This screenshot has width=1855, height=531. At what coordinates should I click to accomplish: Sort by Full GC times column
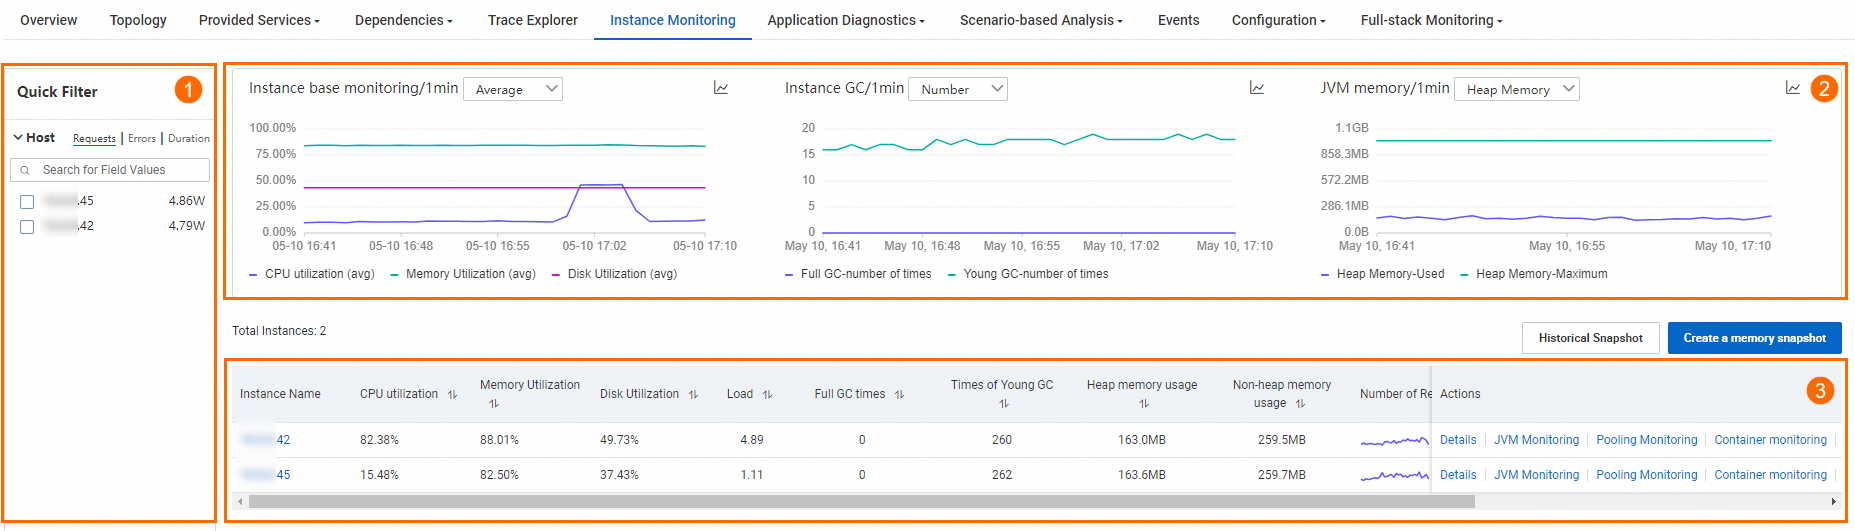coord(899,394)
